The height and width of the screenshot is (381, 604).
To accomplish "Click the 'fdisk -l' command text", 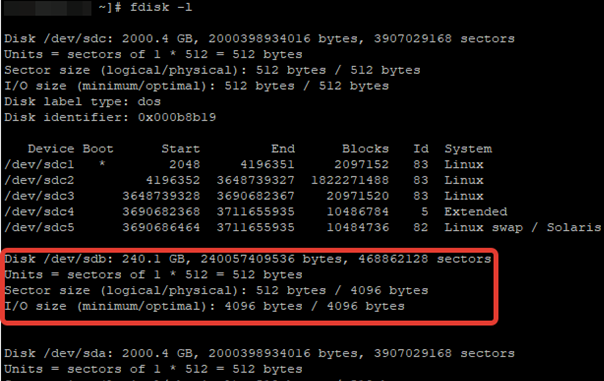I will coord(161,7).
